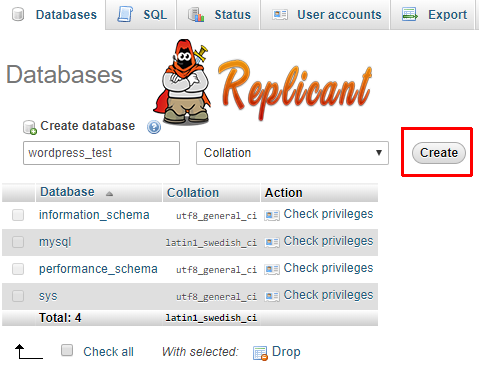Click privileges icon in performance_schema row
This screenshot has height=374, width=479.
(272, 269)
